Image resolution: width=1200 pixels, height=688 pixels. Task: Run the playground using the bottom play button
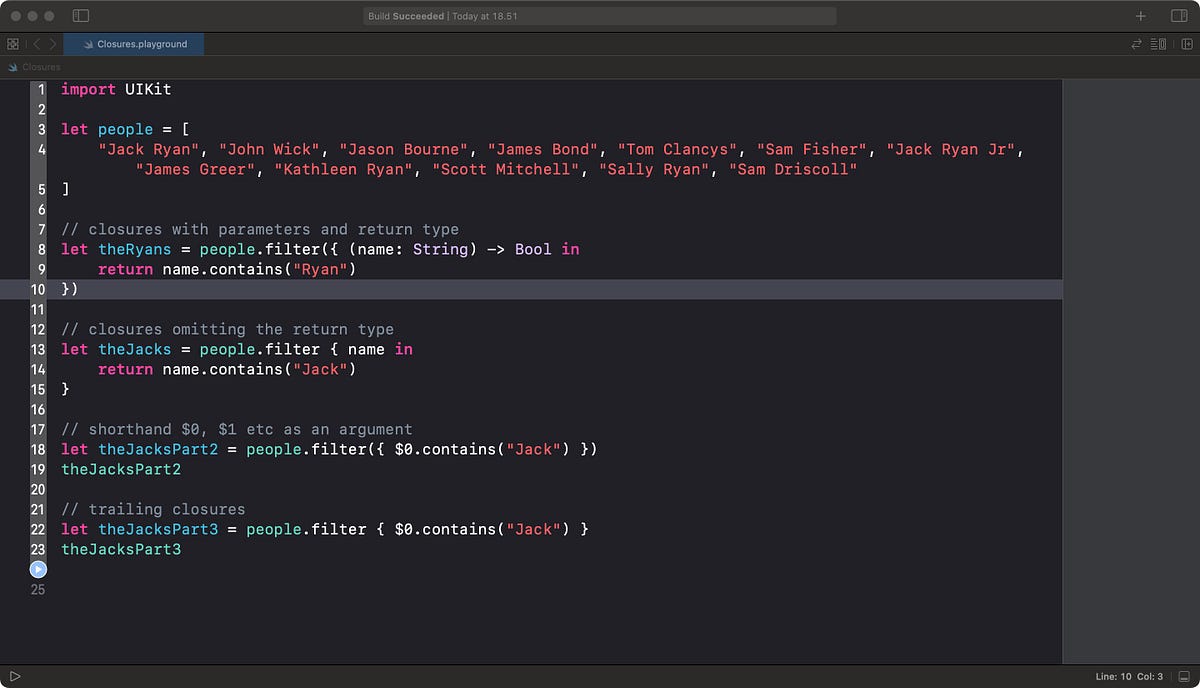pyautogui.click(x=14, y=676)
